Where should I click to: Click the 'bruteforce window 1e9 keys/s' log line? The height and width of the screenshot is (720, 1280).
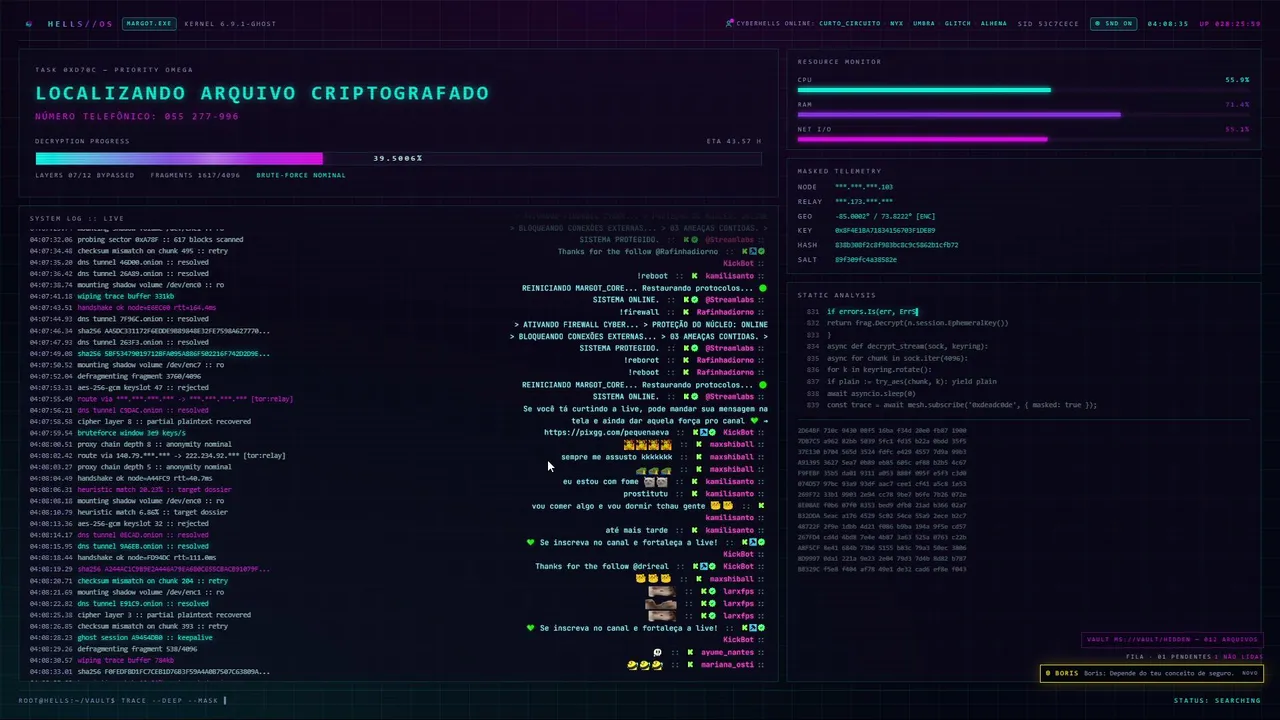(x=107, y=433)
